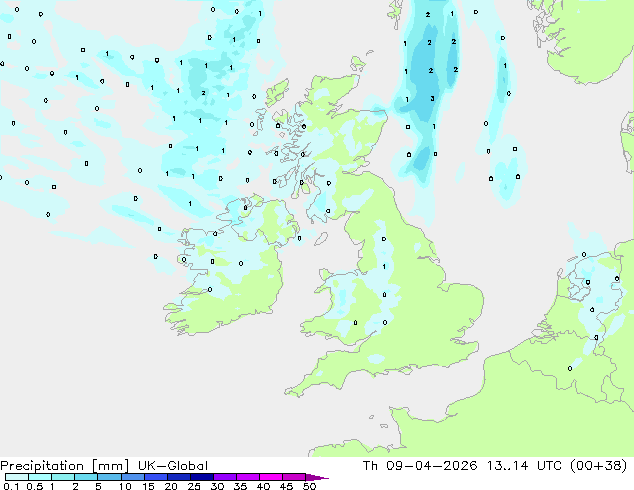Click the "Precipitation" title word
The height and width of the screenshot is (490, 634).
coord(42,466)
